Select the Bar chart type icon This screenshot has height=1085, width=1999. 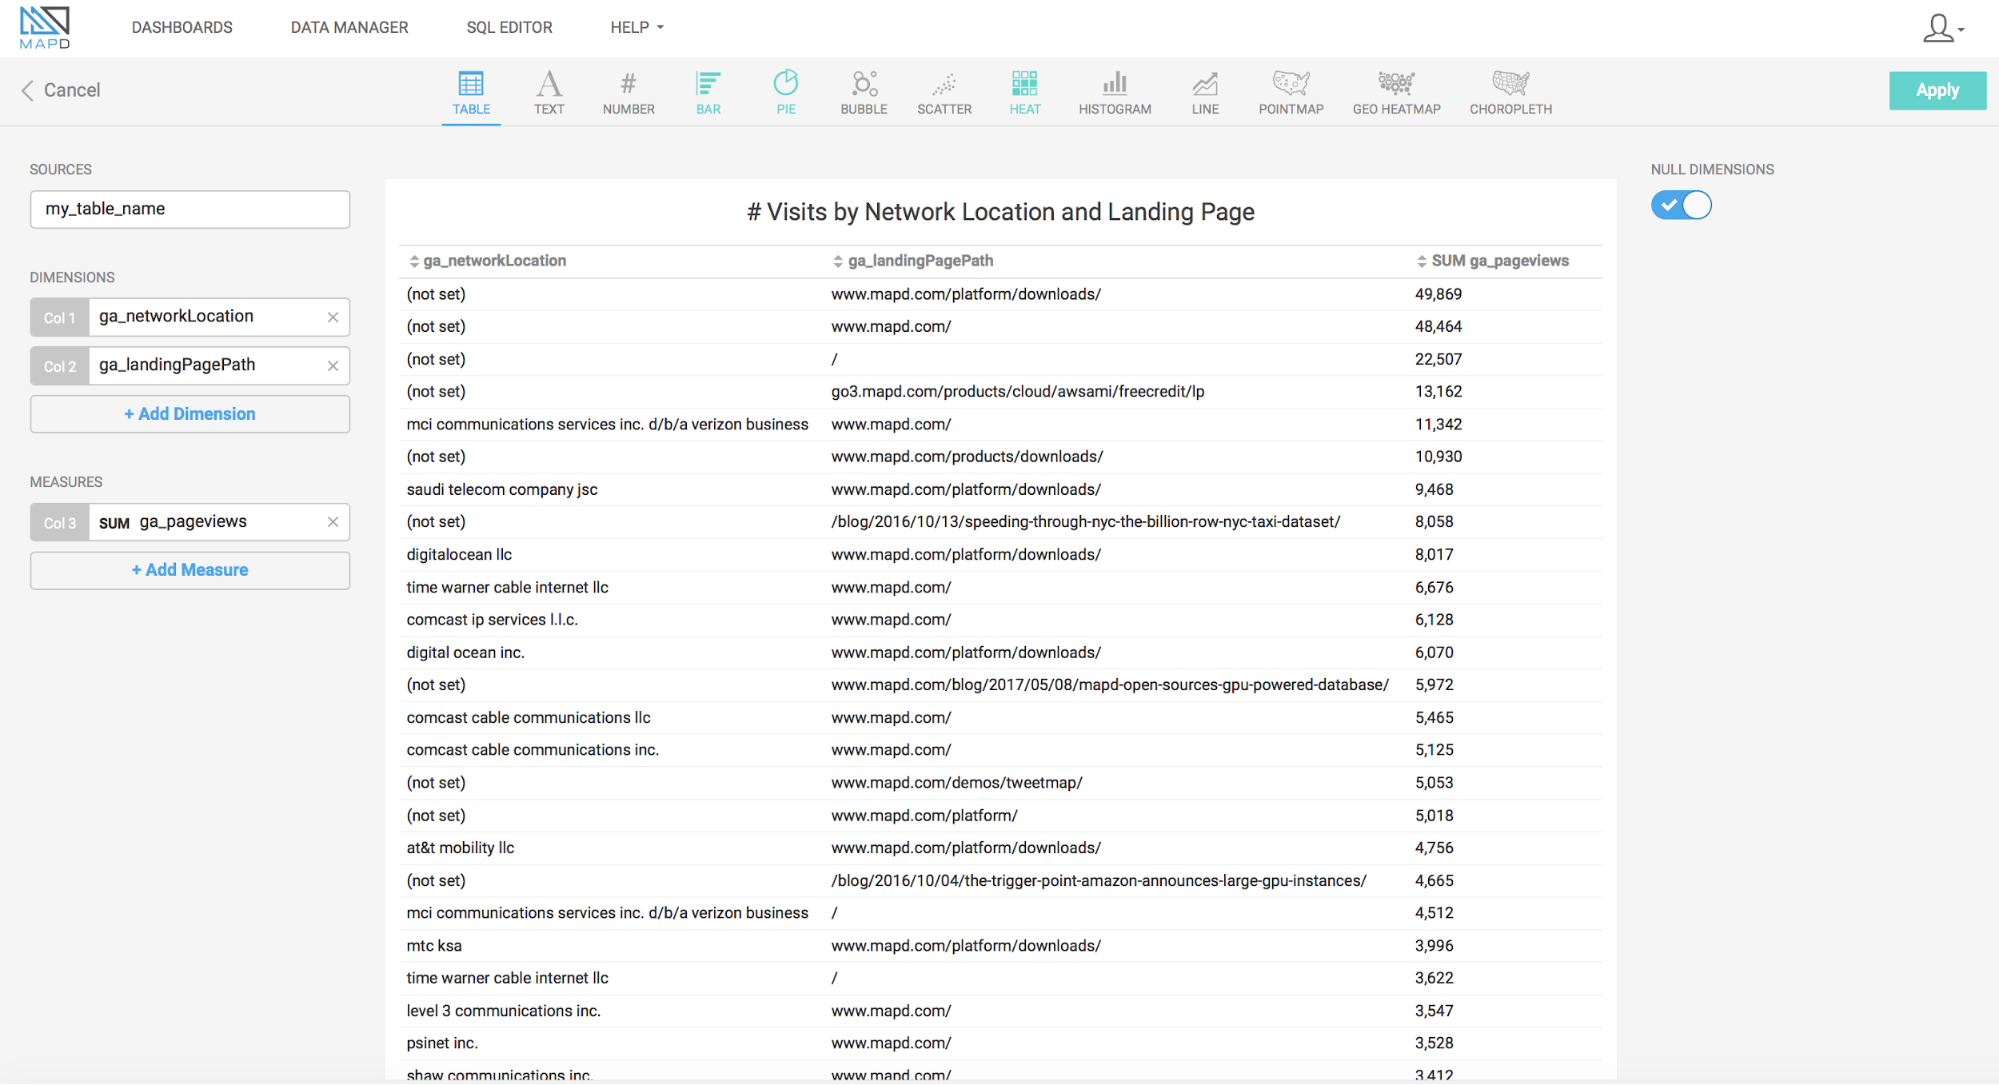click(708, 83)
